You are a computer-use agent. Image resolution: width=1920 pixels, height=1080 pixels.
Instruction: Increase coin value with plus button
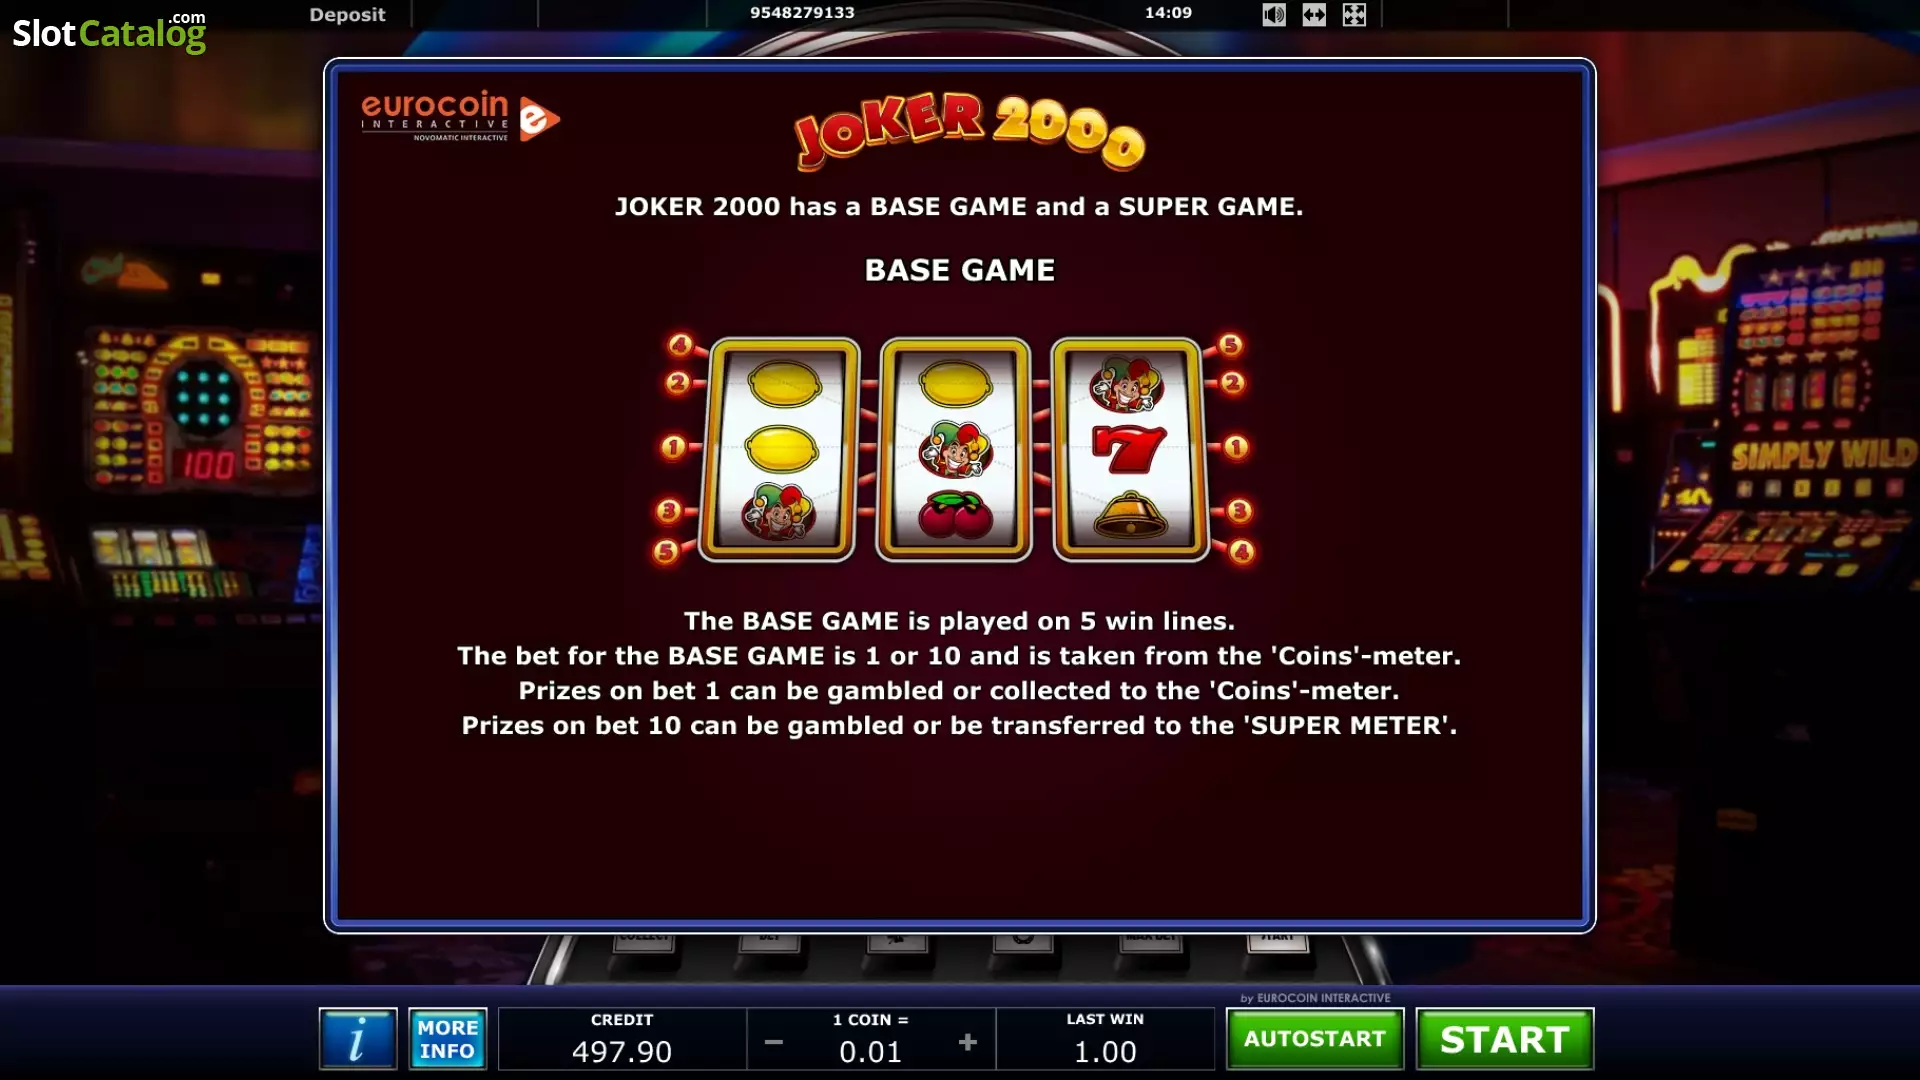967,1042
